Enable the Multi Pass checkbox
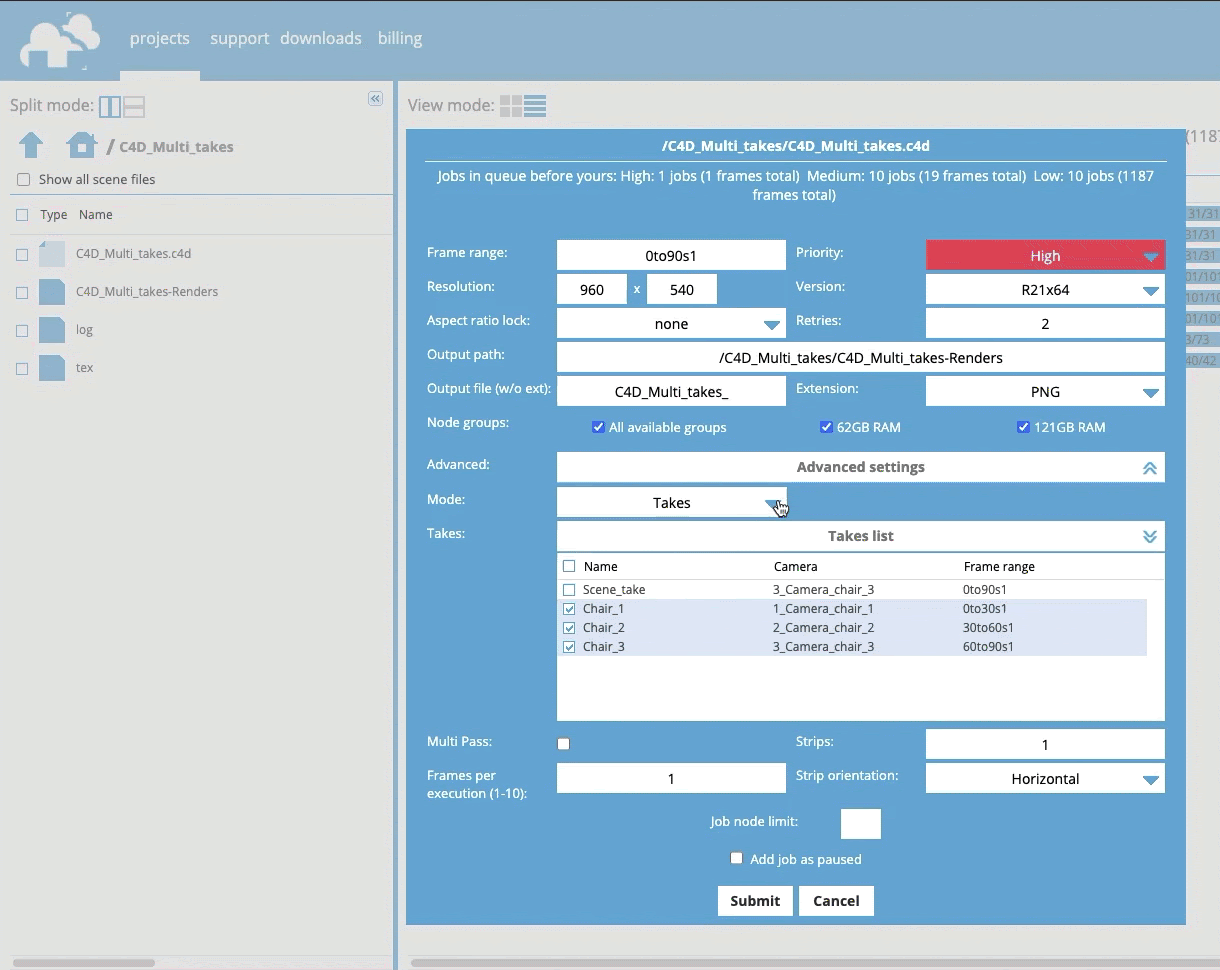1220x970 pixels. [x=563, y=744]
